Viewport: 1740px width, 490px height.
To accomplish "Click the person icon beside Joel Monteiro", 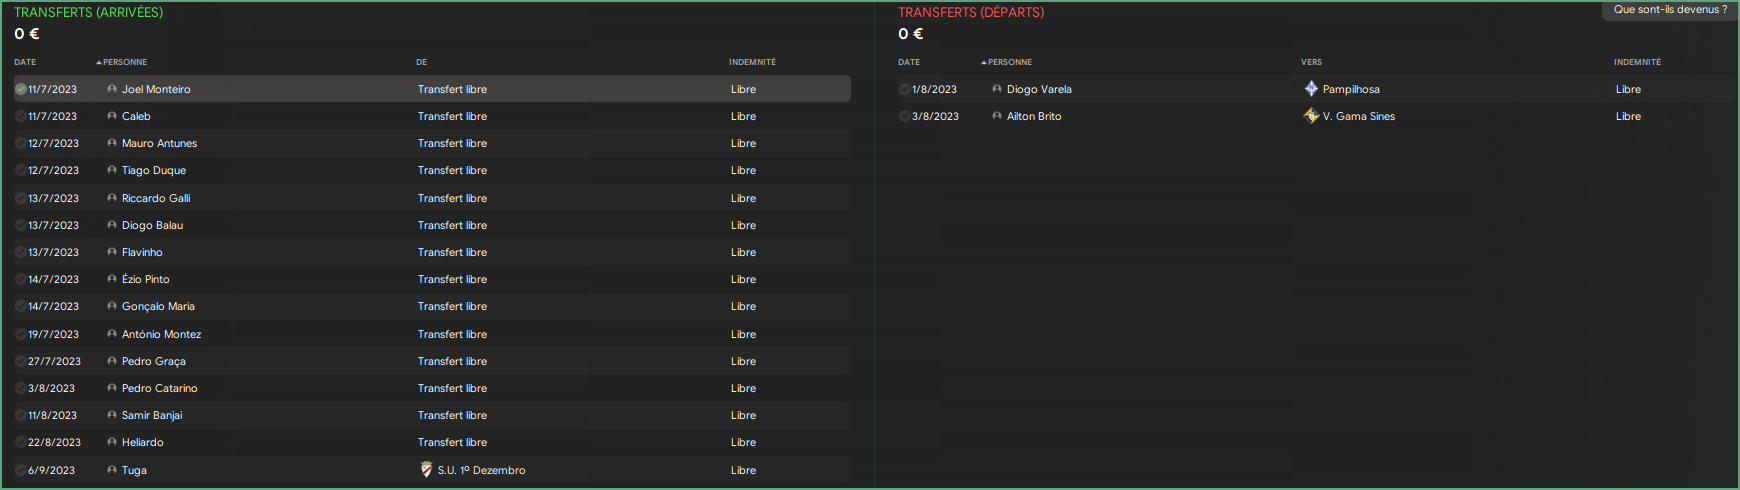I will tap(112, 89).
